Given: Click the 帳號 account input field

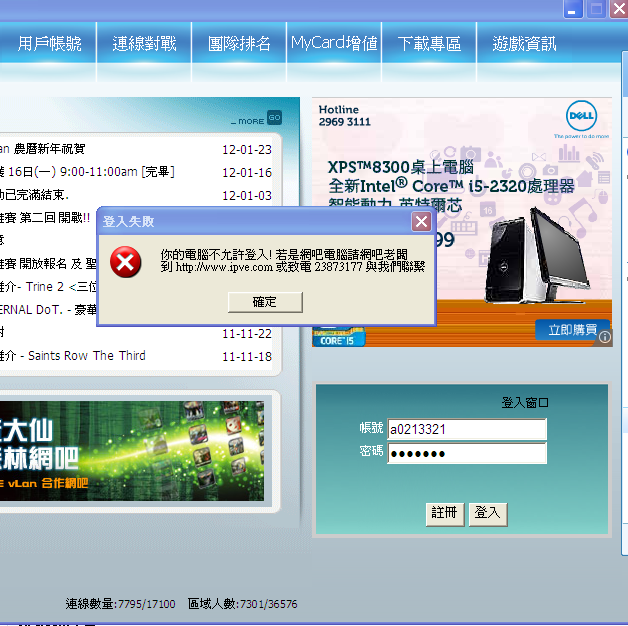Looking at the screenshot, I should [x=466, y=429].
